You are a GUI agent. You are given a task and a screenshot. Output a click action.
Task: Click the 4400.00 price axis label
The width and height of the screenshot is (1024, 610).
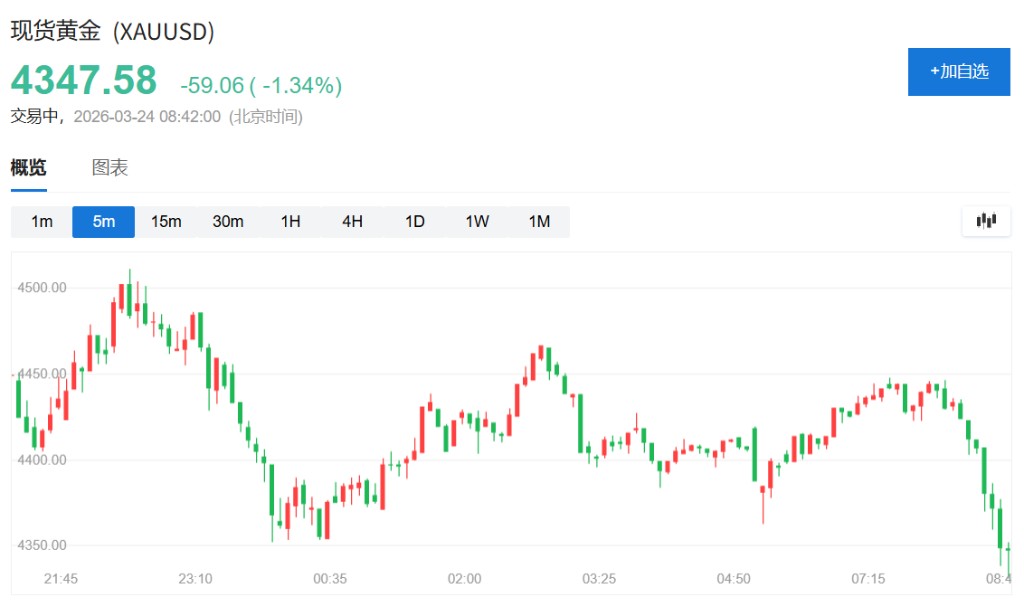[x=42, y=460]
